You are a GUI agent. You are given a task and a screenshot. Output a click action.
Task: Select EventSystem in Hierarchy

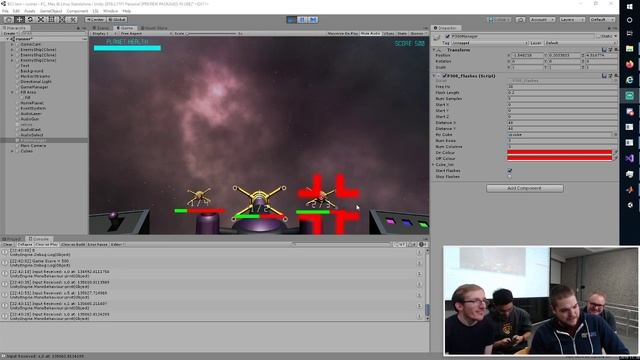pos(33,108)
